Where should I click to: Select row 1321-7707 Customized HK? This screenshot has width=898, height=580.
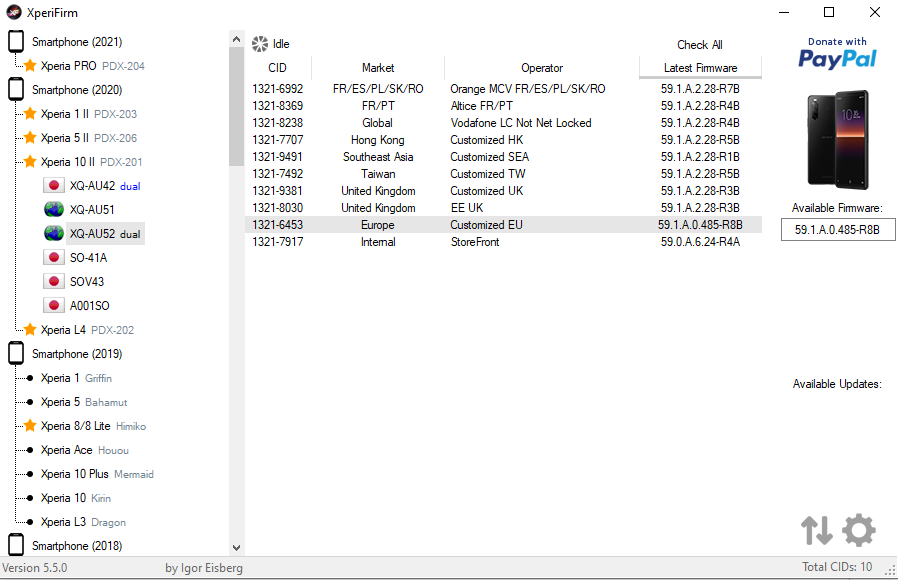pos(504,140)
